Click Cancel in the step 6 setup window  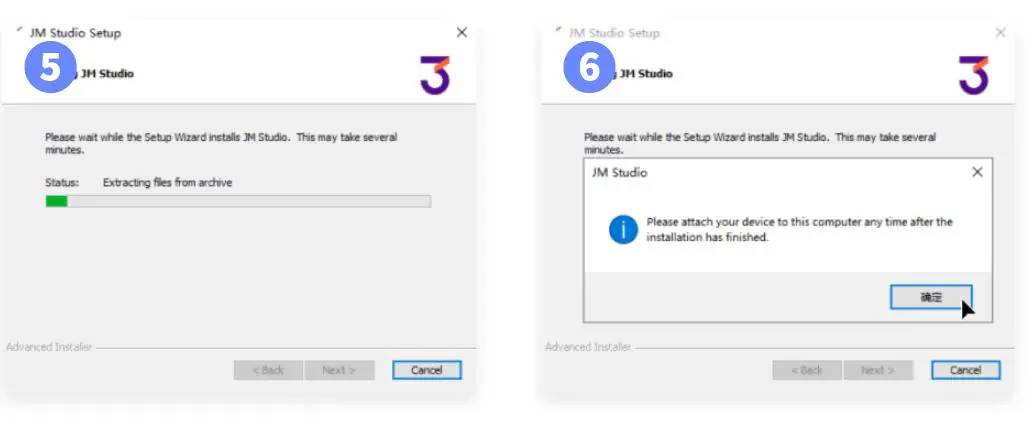(966, 370)
